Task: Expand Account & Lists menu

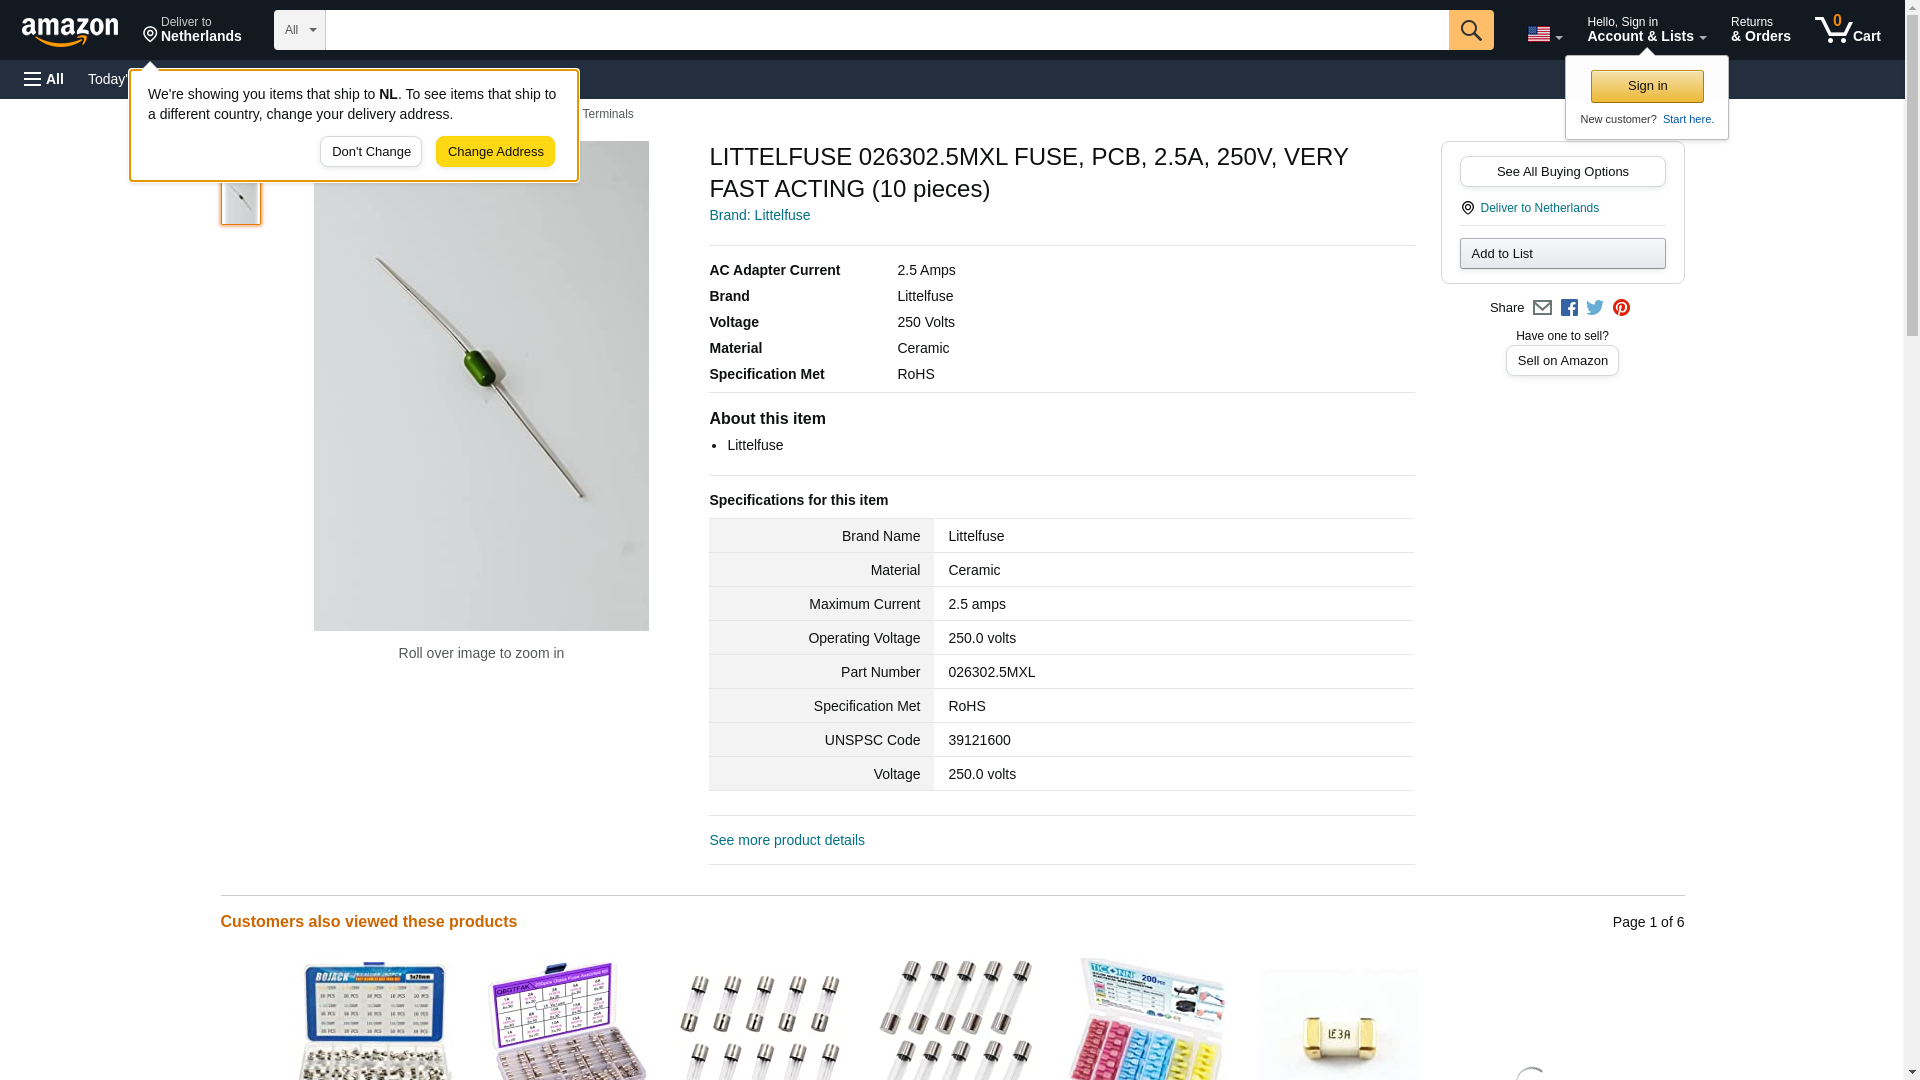Action: (1646, 30)
